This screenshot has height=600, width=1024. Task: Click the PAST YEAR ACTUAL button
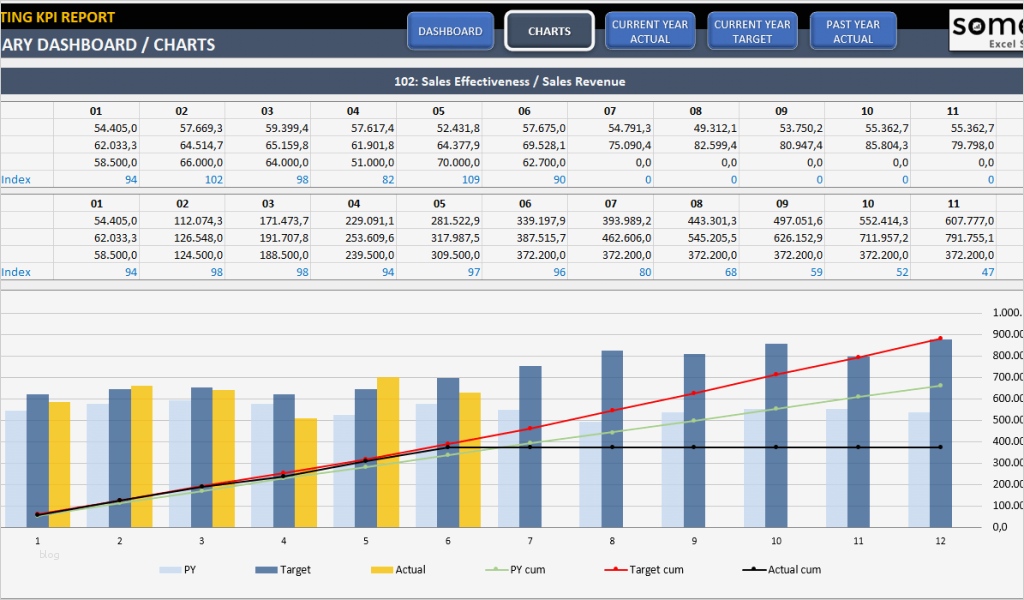click(853, 30)
